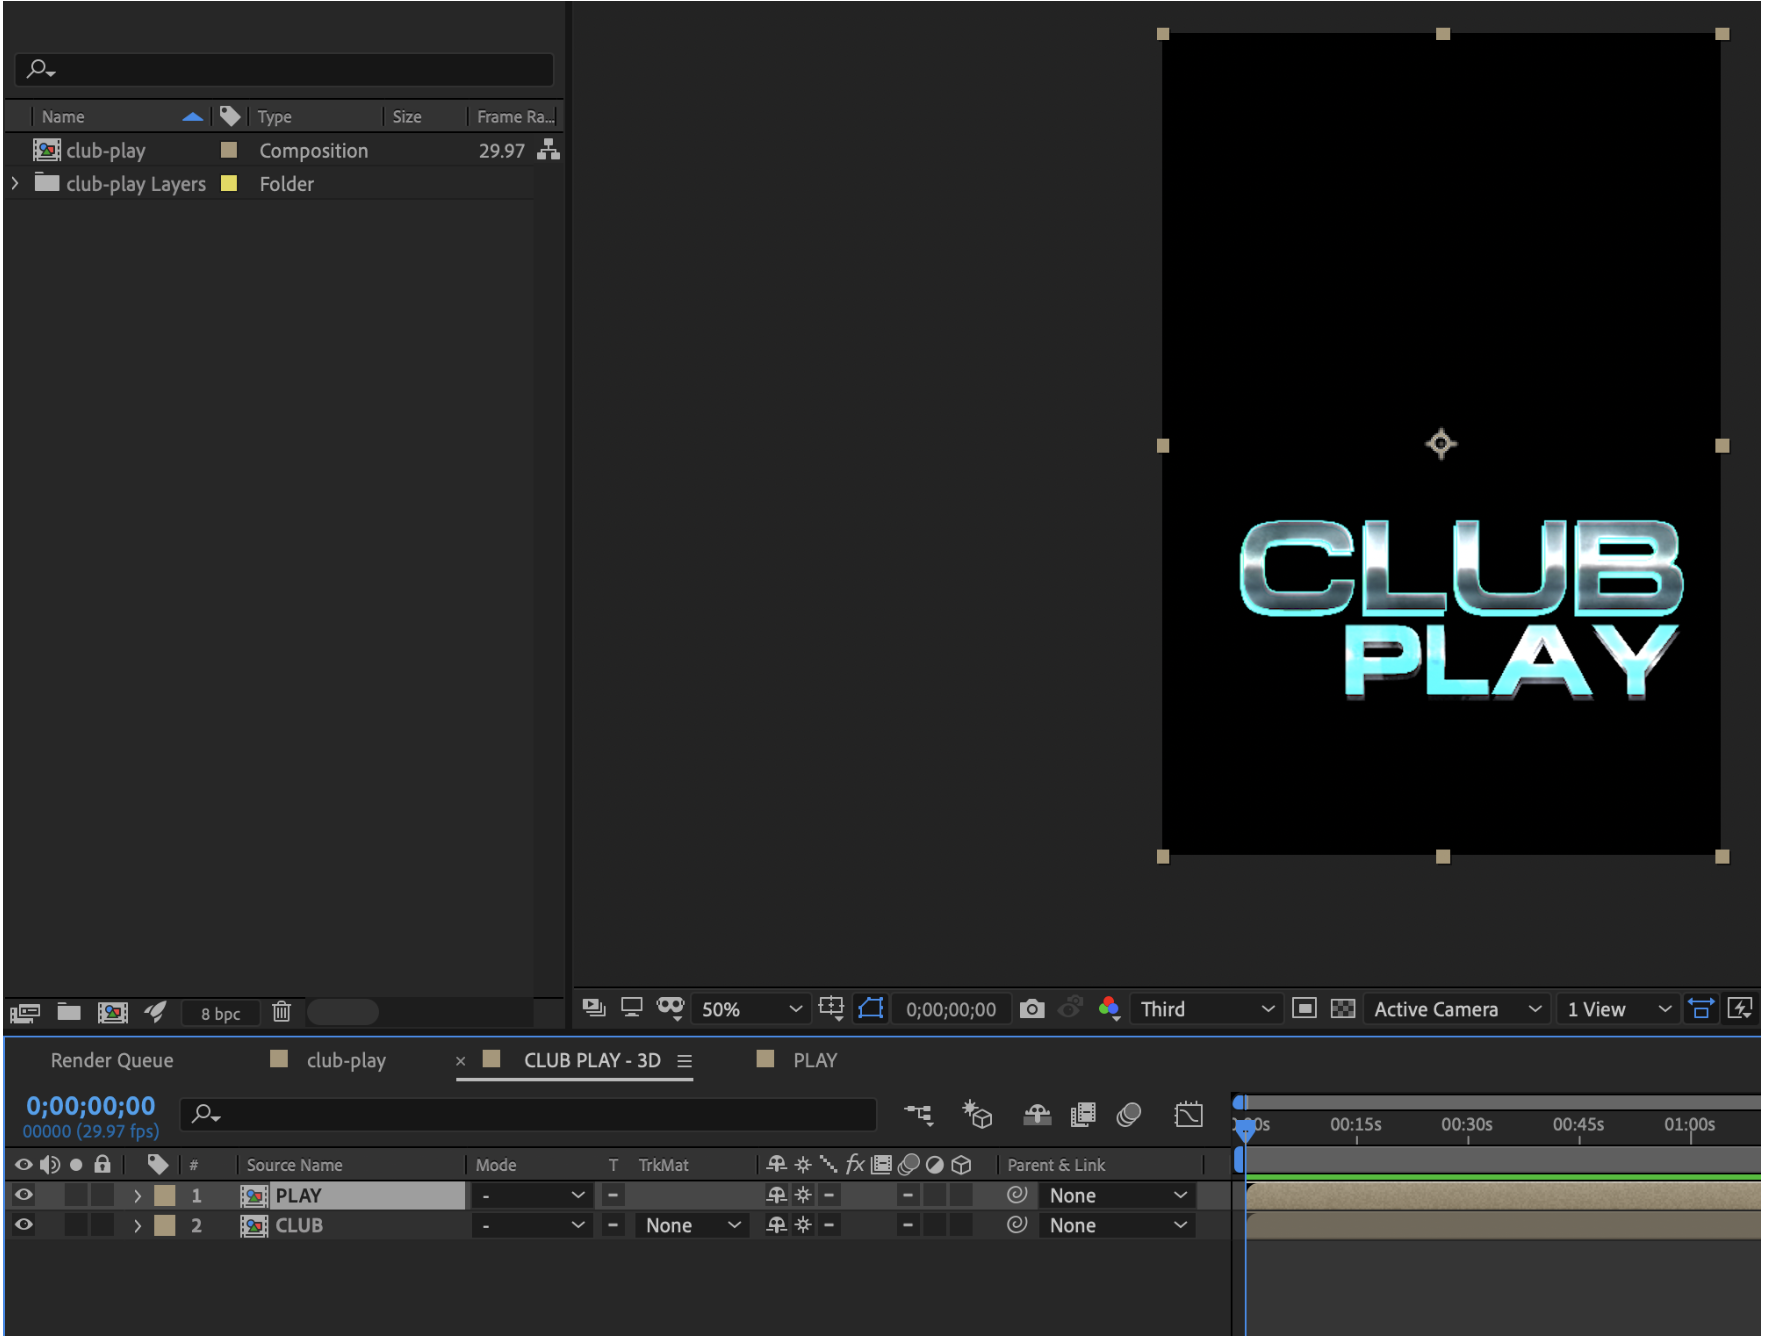Open magnification 50% dropdown
1766x1342 pixels.
pyautogui.click(x=752, y=1009)
